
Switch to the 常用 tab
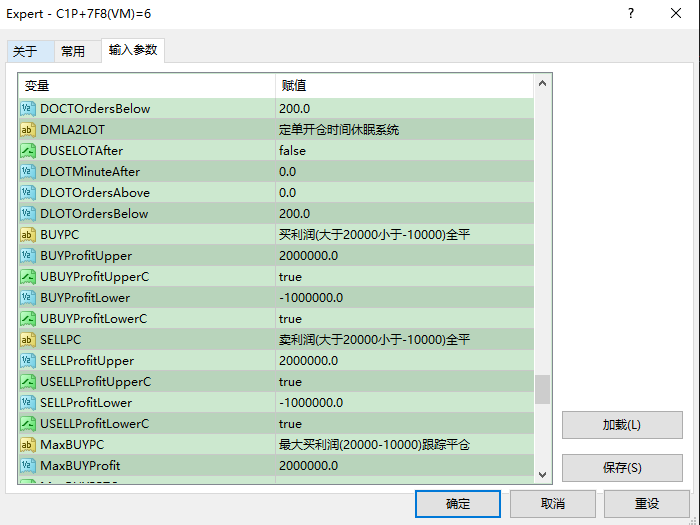(77, 51)
